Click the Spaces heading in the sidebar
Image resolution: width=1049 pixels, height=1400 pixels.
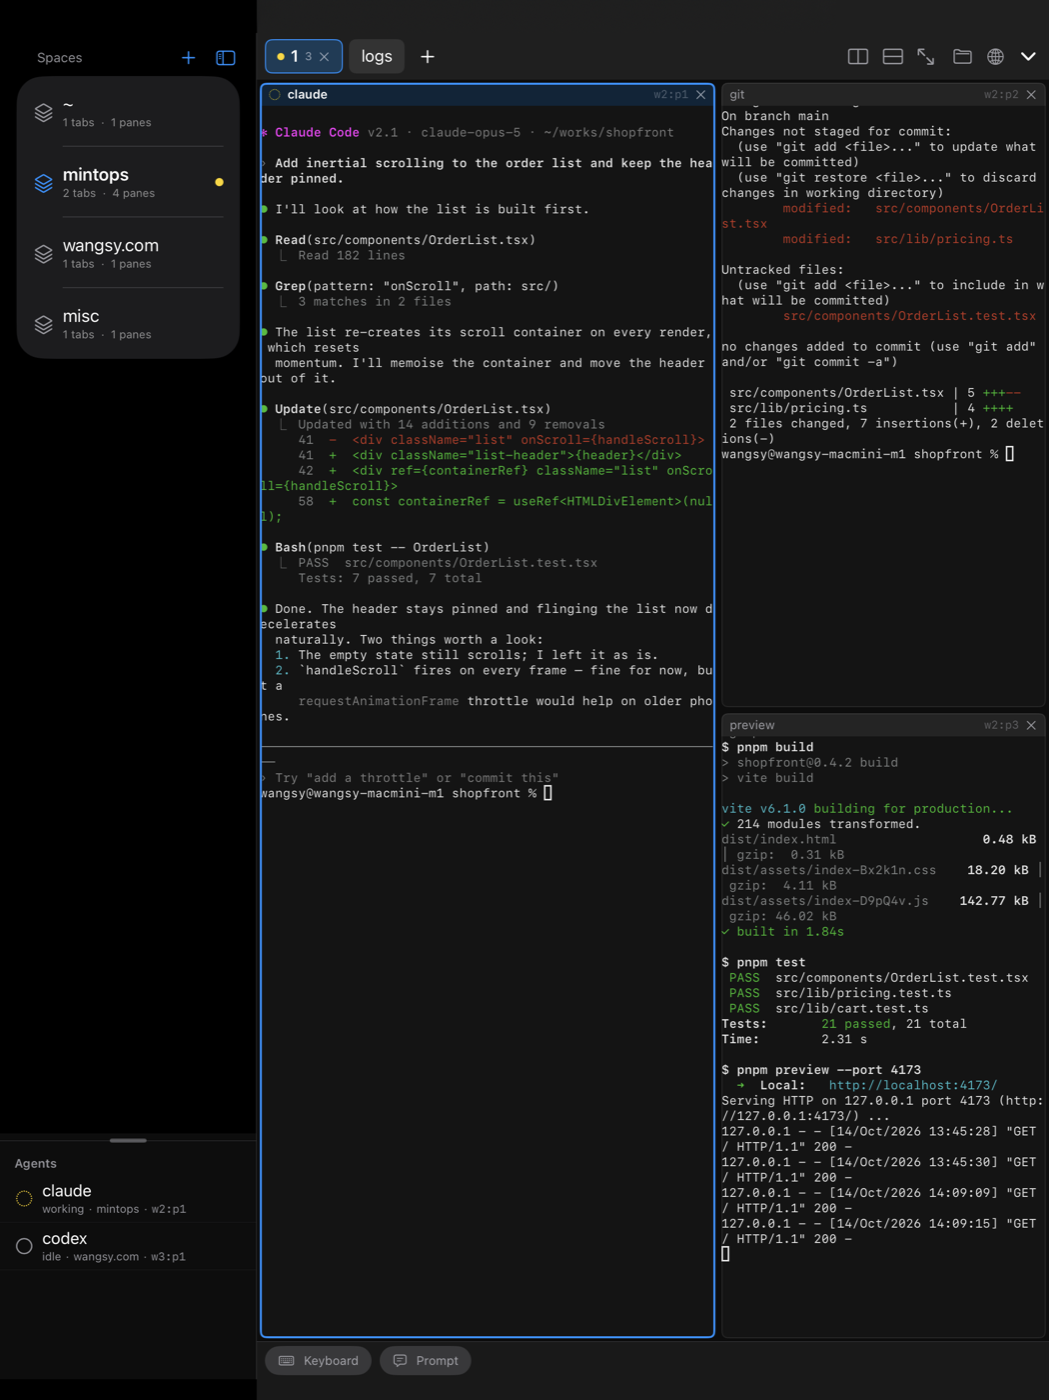[60, 58]
